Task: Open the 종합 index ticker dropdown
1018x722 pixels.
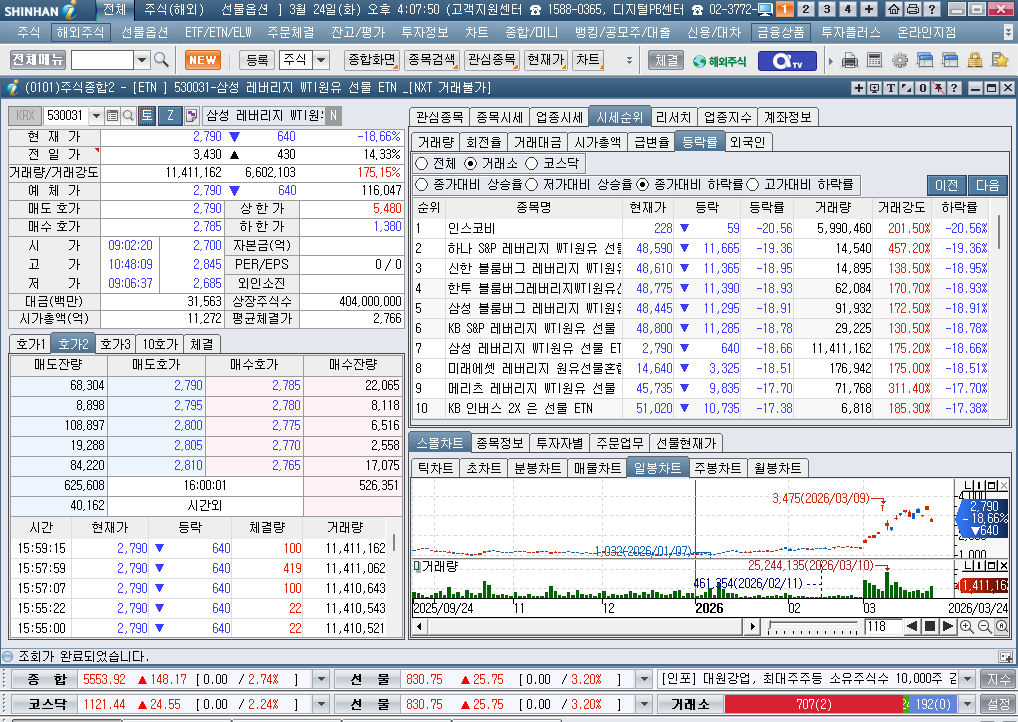Action: [321, 680]
